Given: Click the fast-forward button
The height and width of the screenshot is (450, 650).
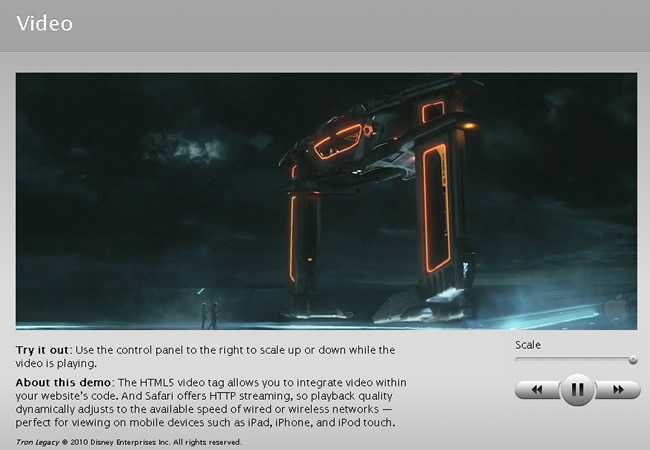Looking at the screenshot, I should click(618, 390).
